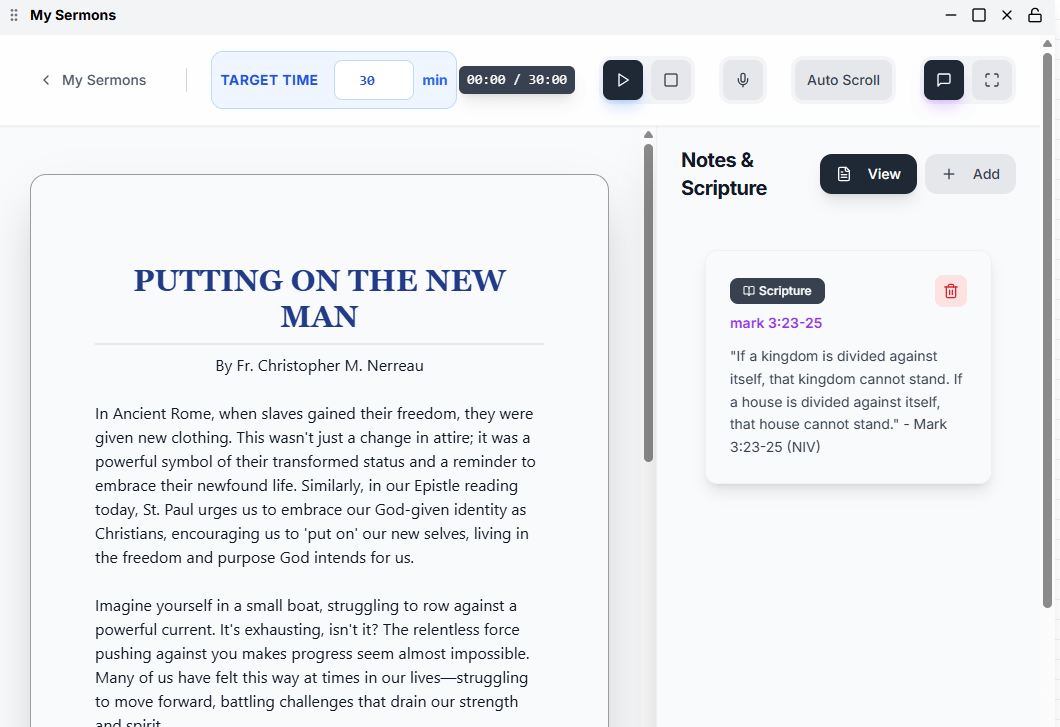The width and height of the screenshot is (1060, 727).
Task: Open the mark 3:23-25 reference link
Action: (x=775, y=323)
